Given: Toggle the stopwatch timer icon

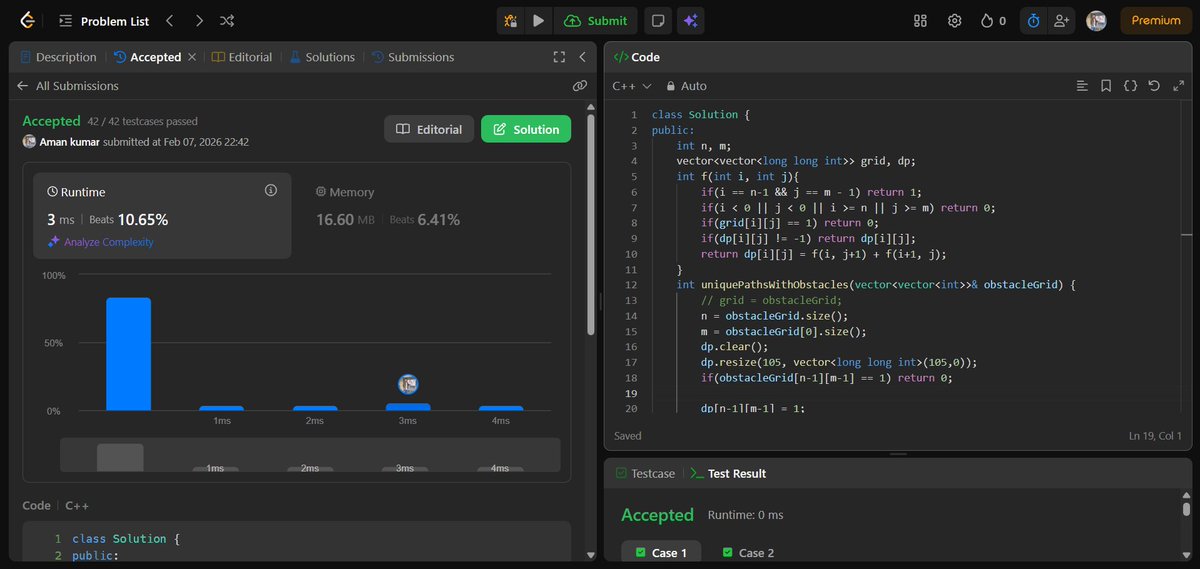Looking at the screenshot, I should pyautogui.click(x=1033, y=20).
